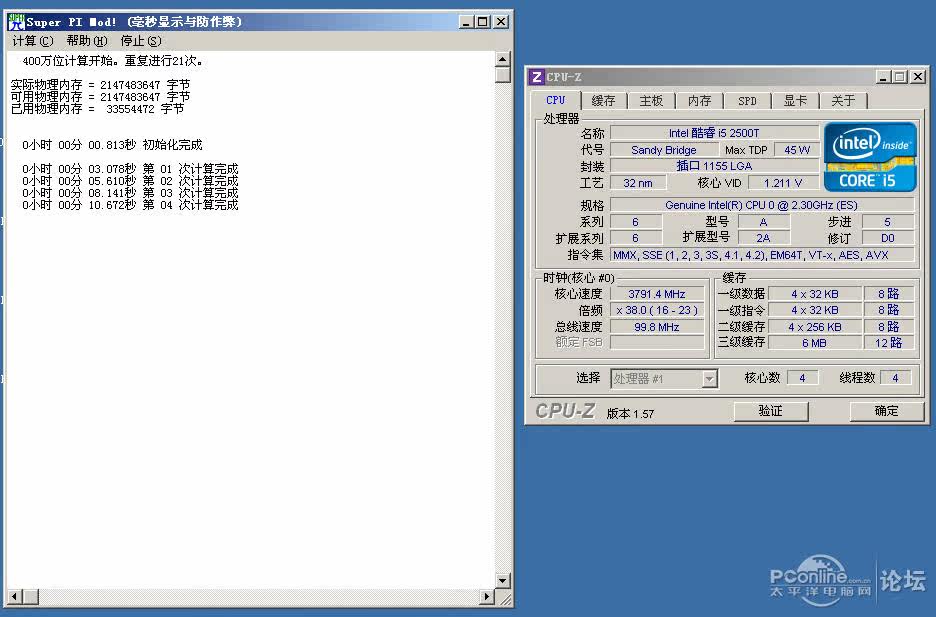Click the instruction set field with MMX, SSE
The height and width of the screenshot is (617, 936).
762,255
